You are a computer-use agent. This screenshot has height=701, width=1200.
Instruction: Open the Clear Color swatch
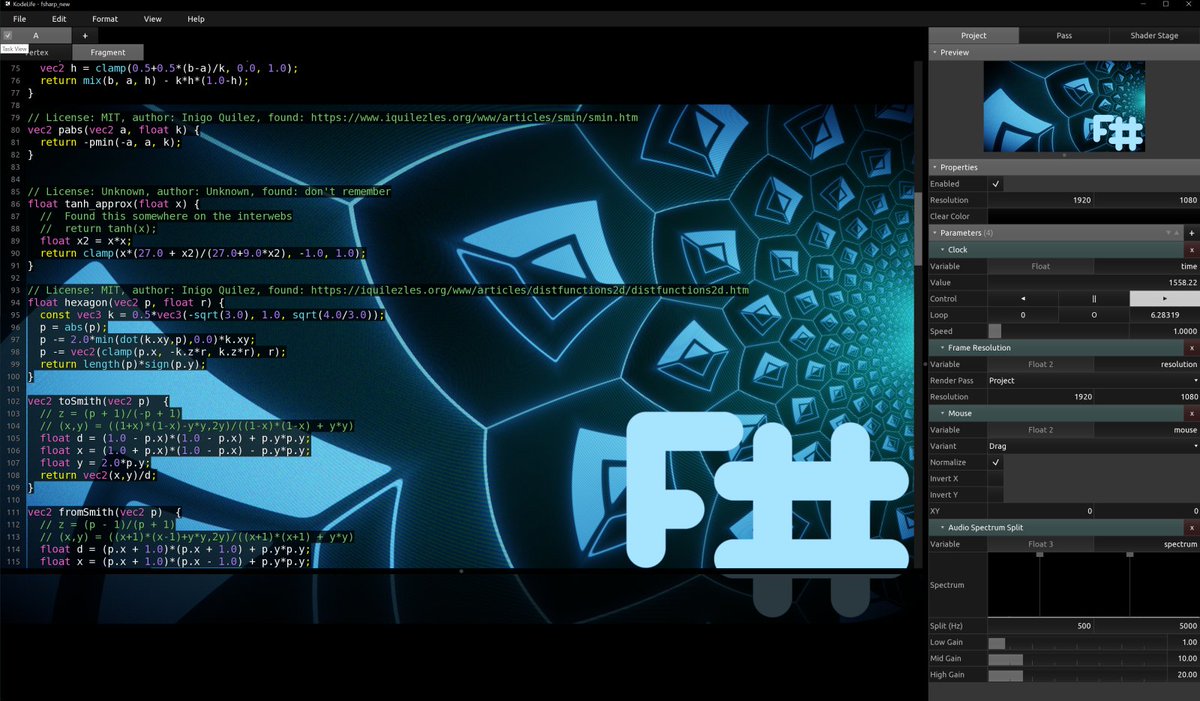(1093, 216)
